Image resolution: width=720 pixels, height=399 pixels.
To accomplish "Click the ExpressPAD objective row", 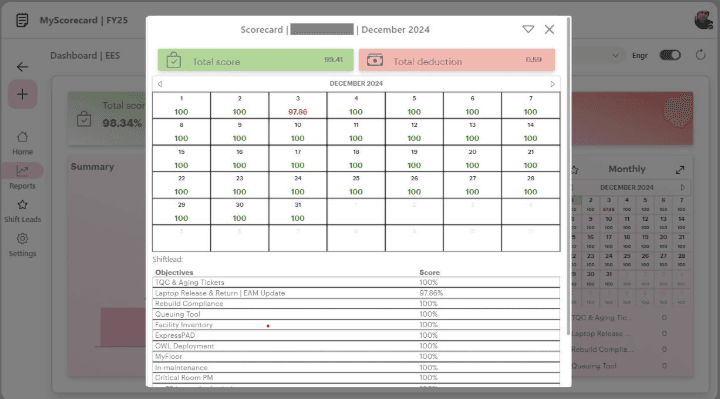I will coord(356,335).
